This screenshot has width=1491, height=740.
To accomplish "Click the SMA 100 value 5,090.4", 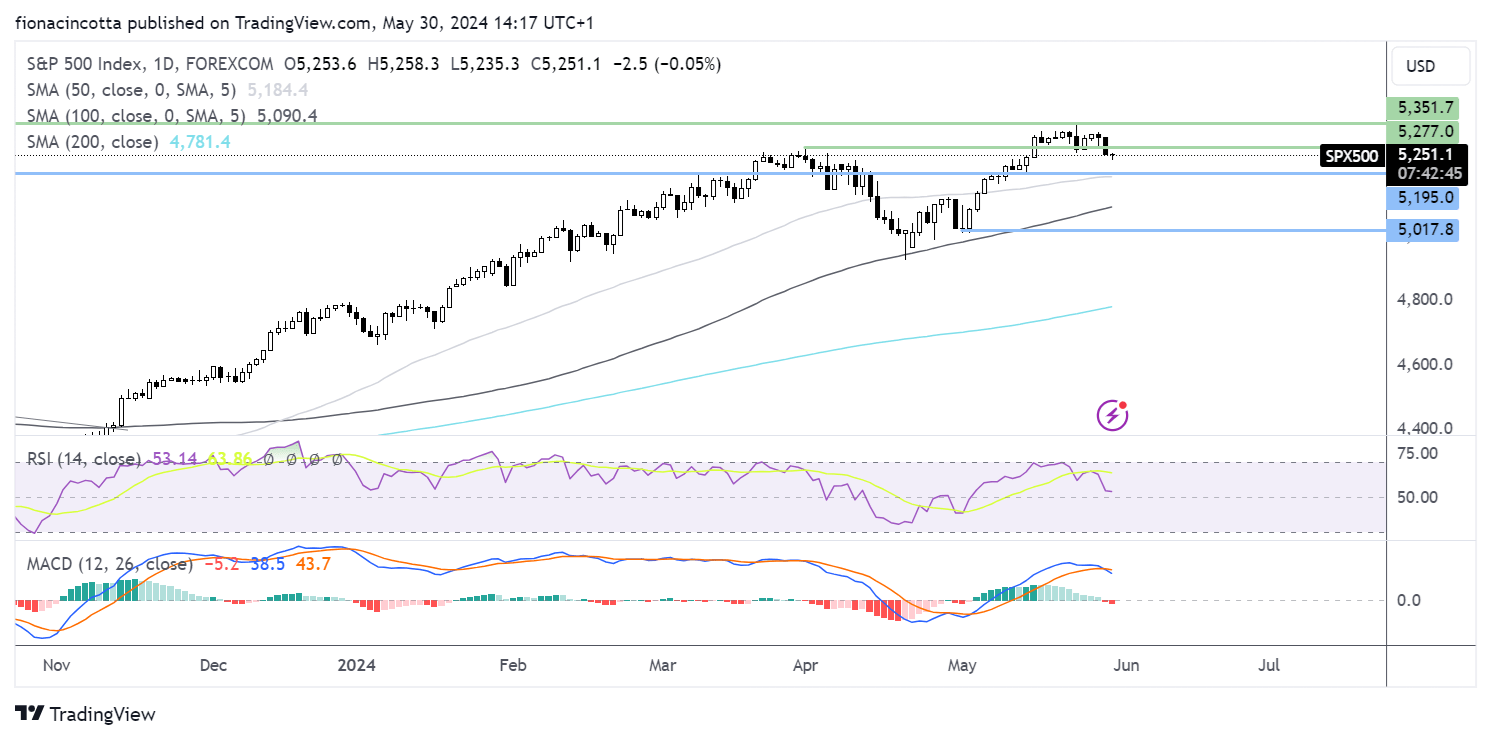I will (x=288, y=116).
